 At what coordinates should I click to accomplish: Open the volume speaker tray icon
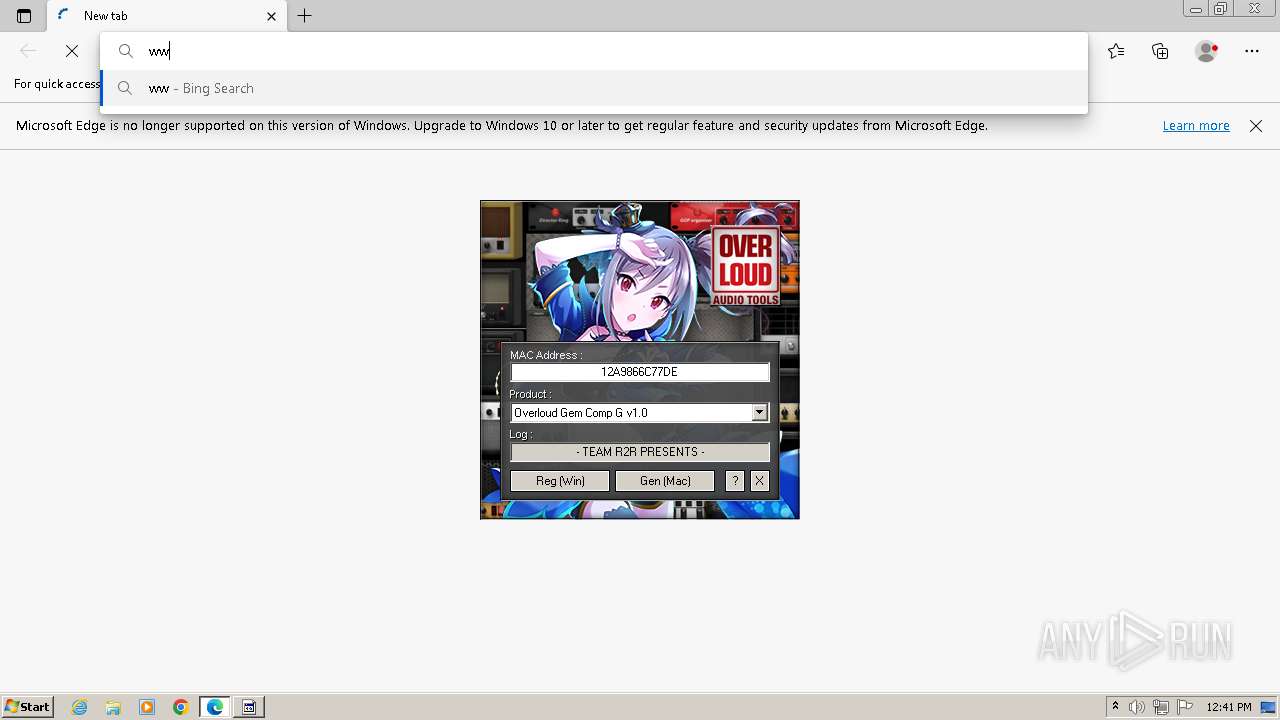click(1137, 707)
